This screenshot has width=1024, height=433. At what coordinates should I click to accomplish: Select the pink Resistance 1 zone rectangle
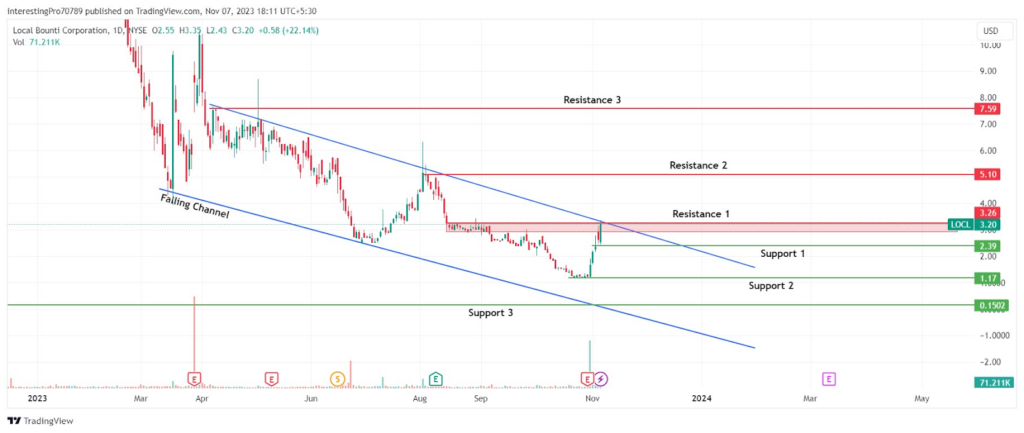701,227
